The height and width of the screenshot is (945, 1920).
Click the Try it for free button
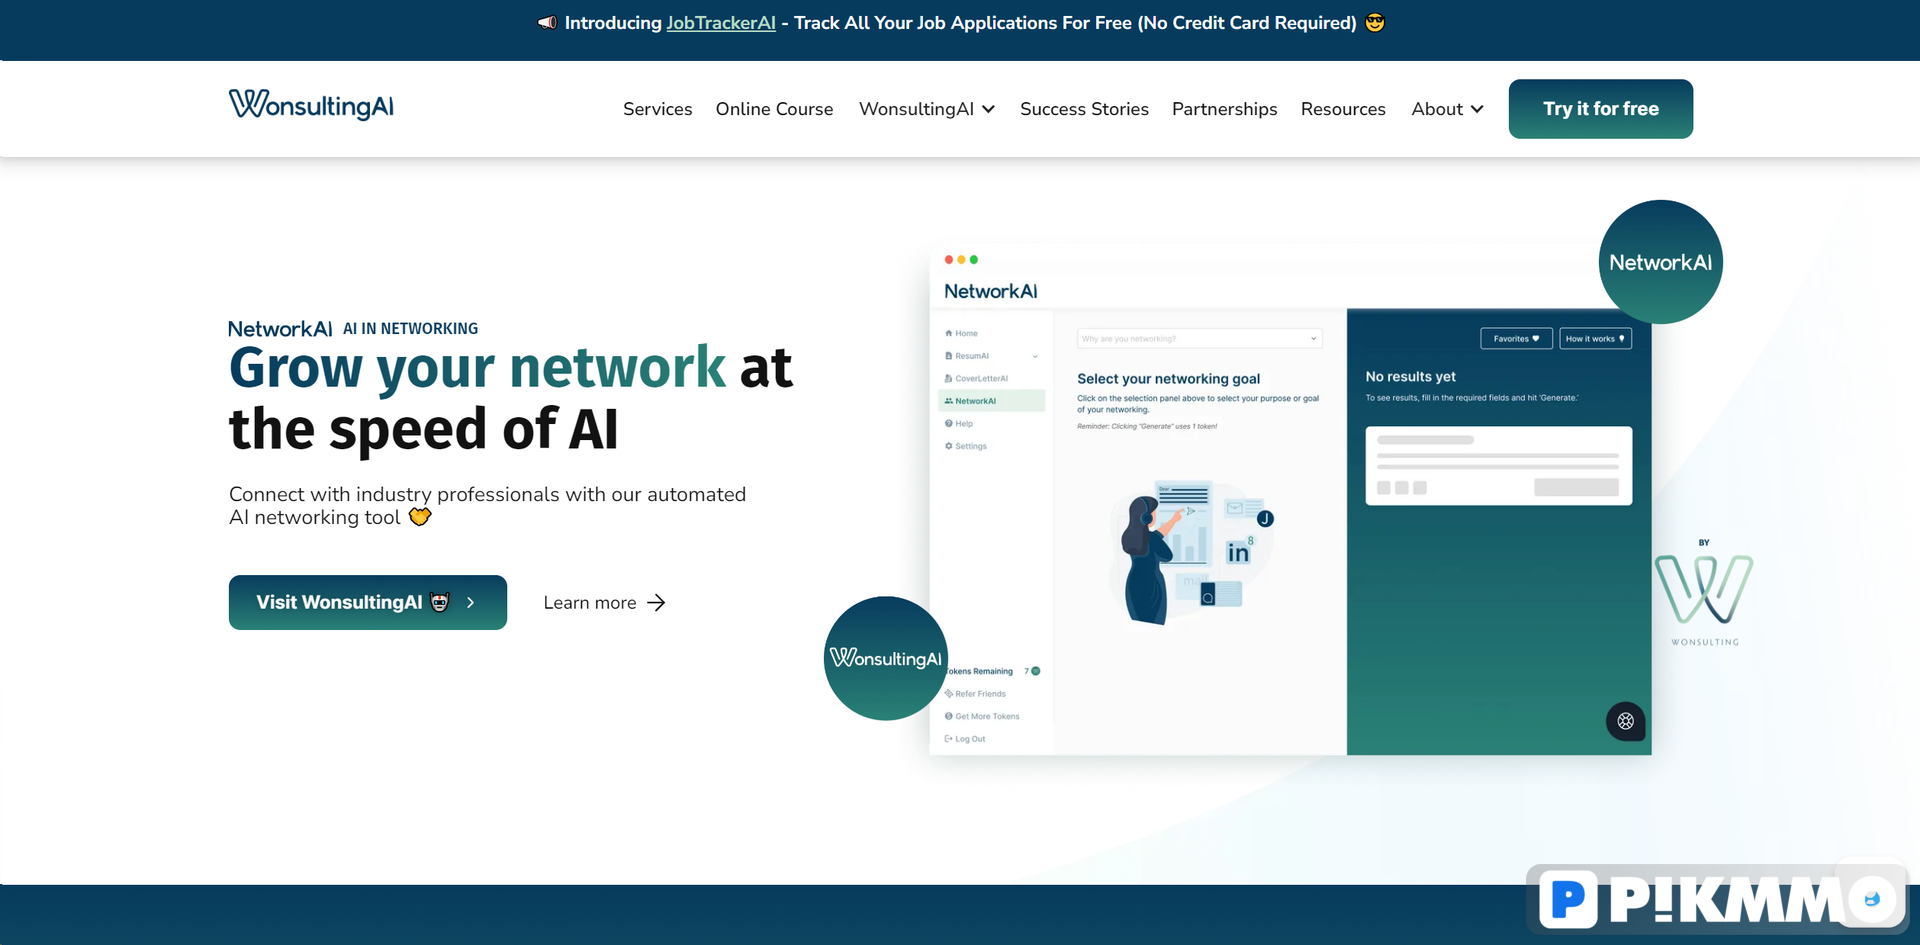pos(1600,109)
